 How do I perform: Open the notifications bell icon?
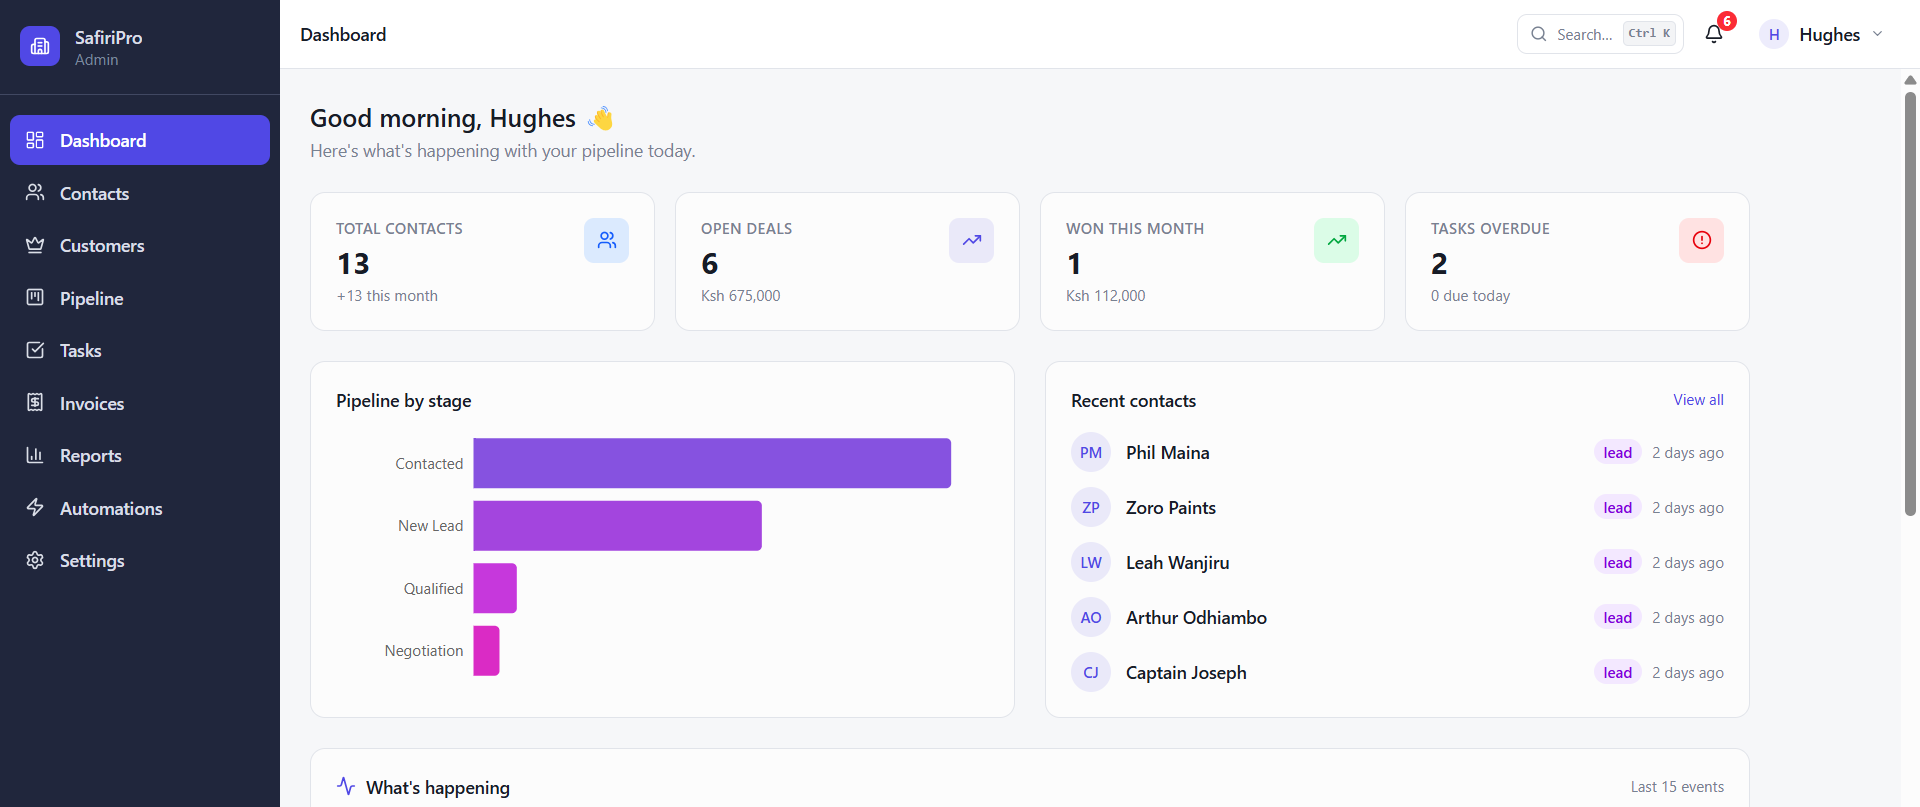click(x=1714, y=35)
